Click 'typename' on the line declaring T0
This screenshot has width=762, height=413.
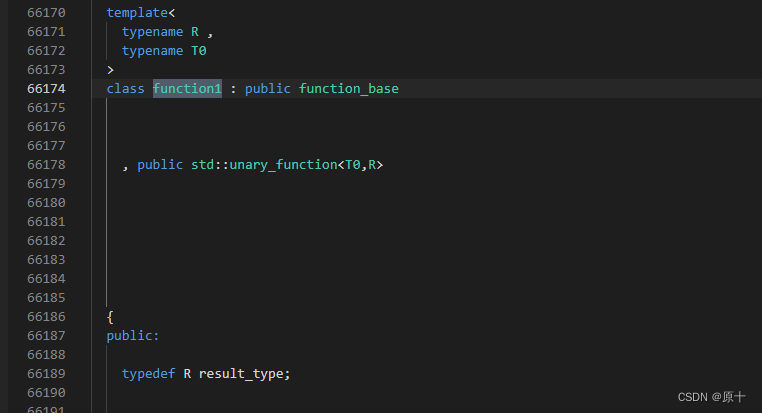click(x=153, y=51)
